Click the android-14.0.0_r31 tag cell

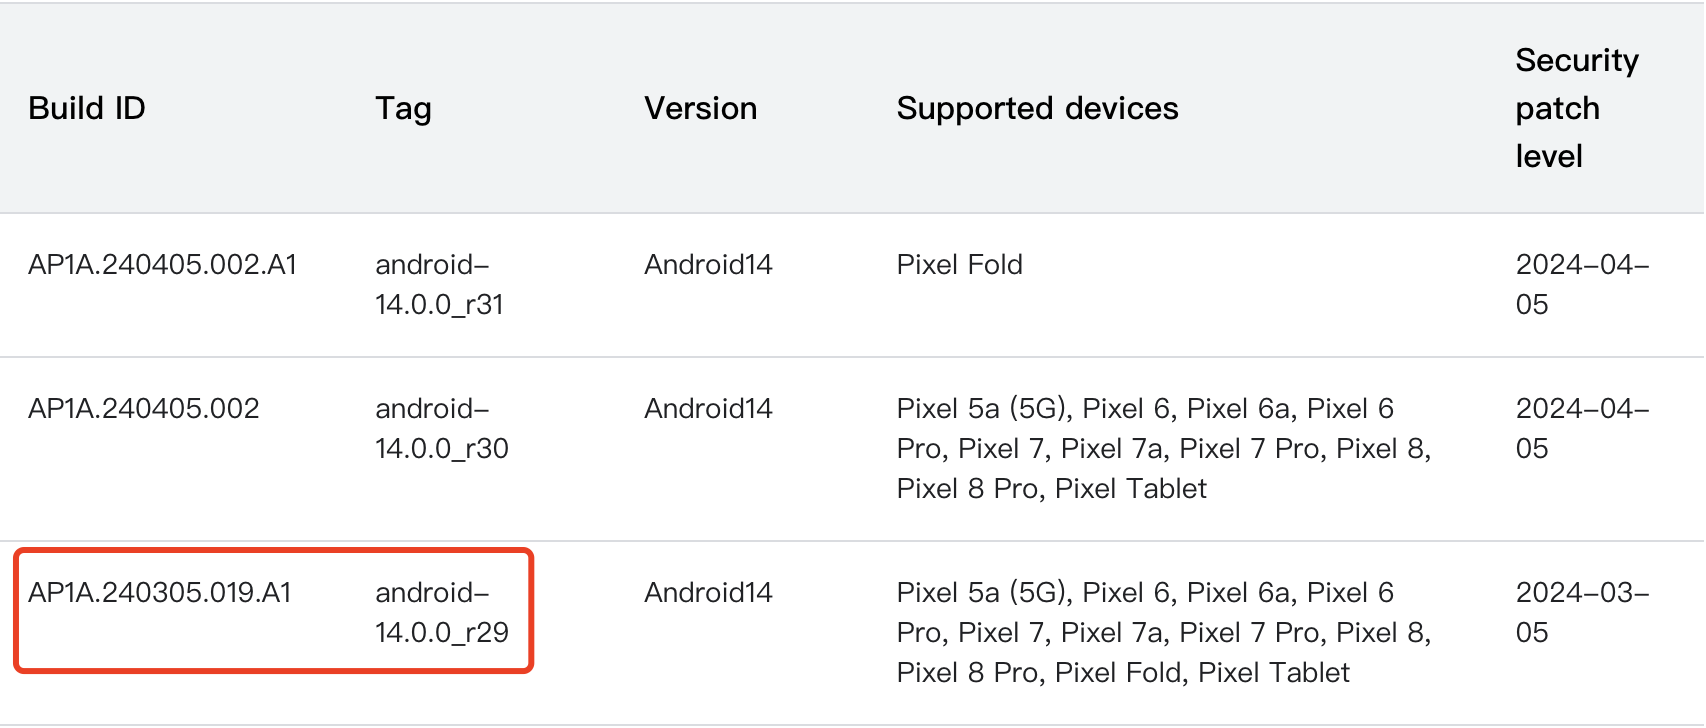click(439, 284)
